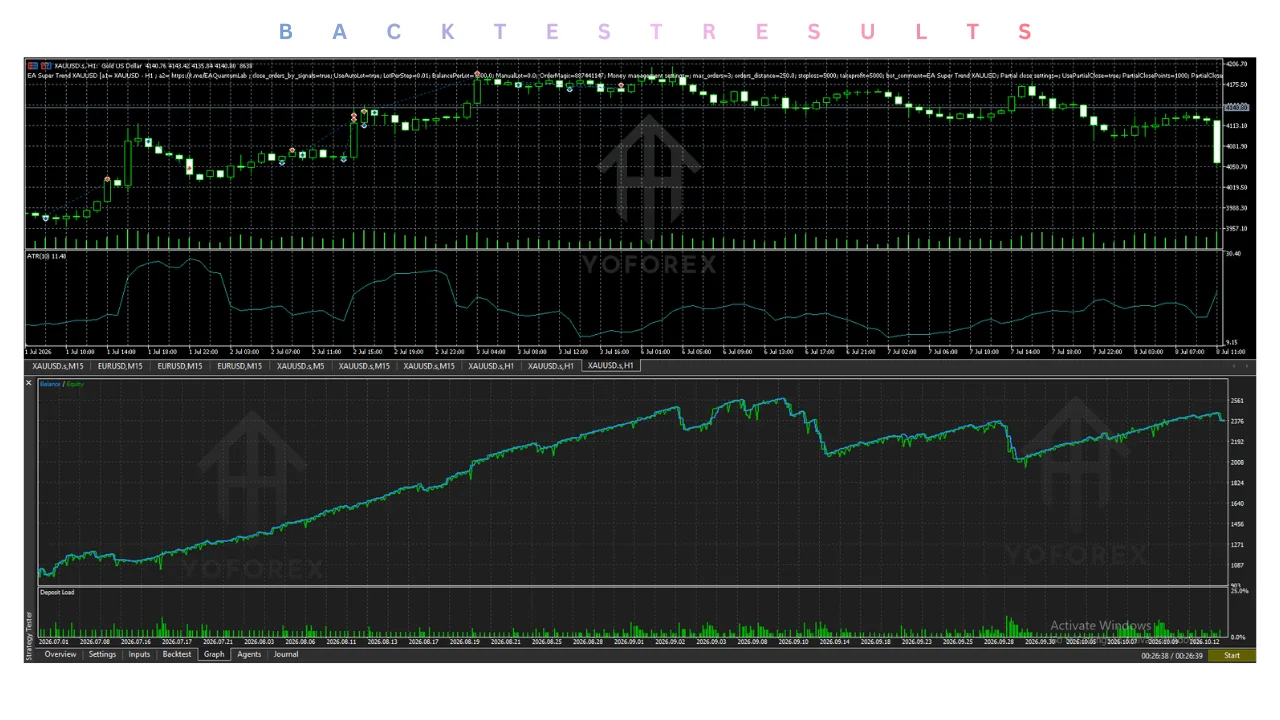Screen dimensions: 1280x720
Task: Click the 2561 value on the balance axis
Action: [x=1237, y=401]
